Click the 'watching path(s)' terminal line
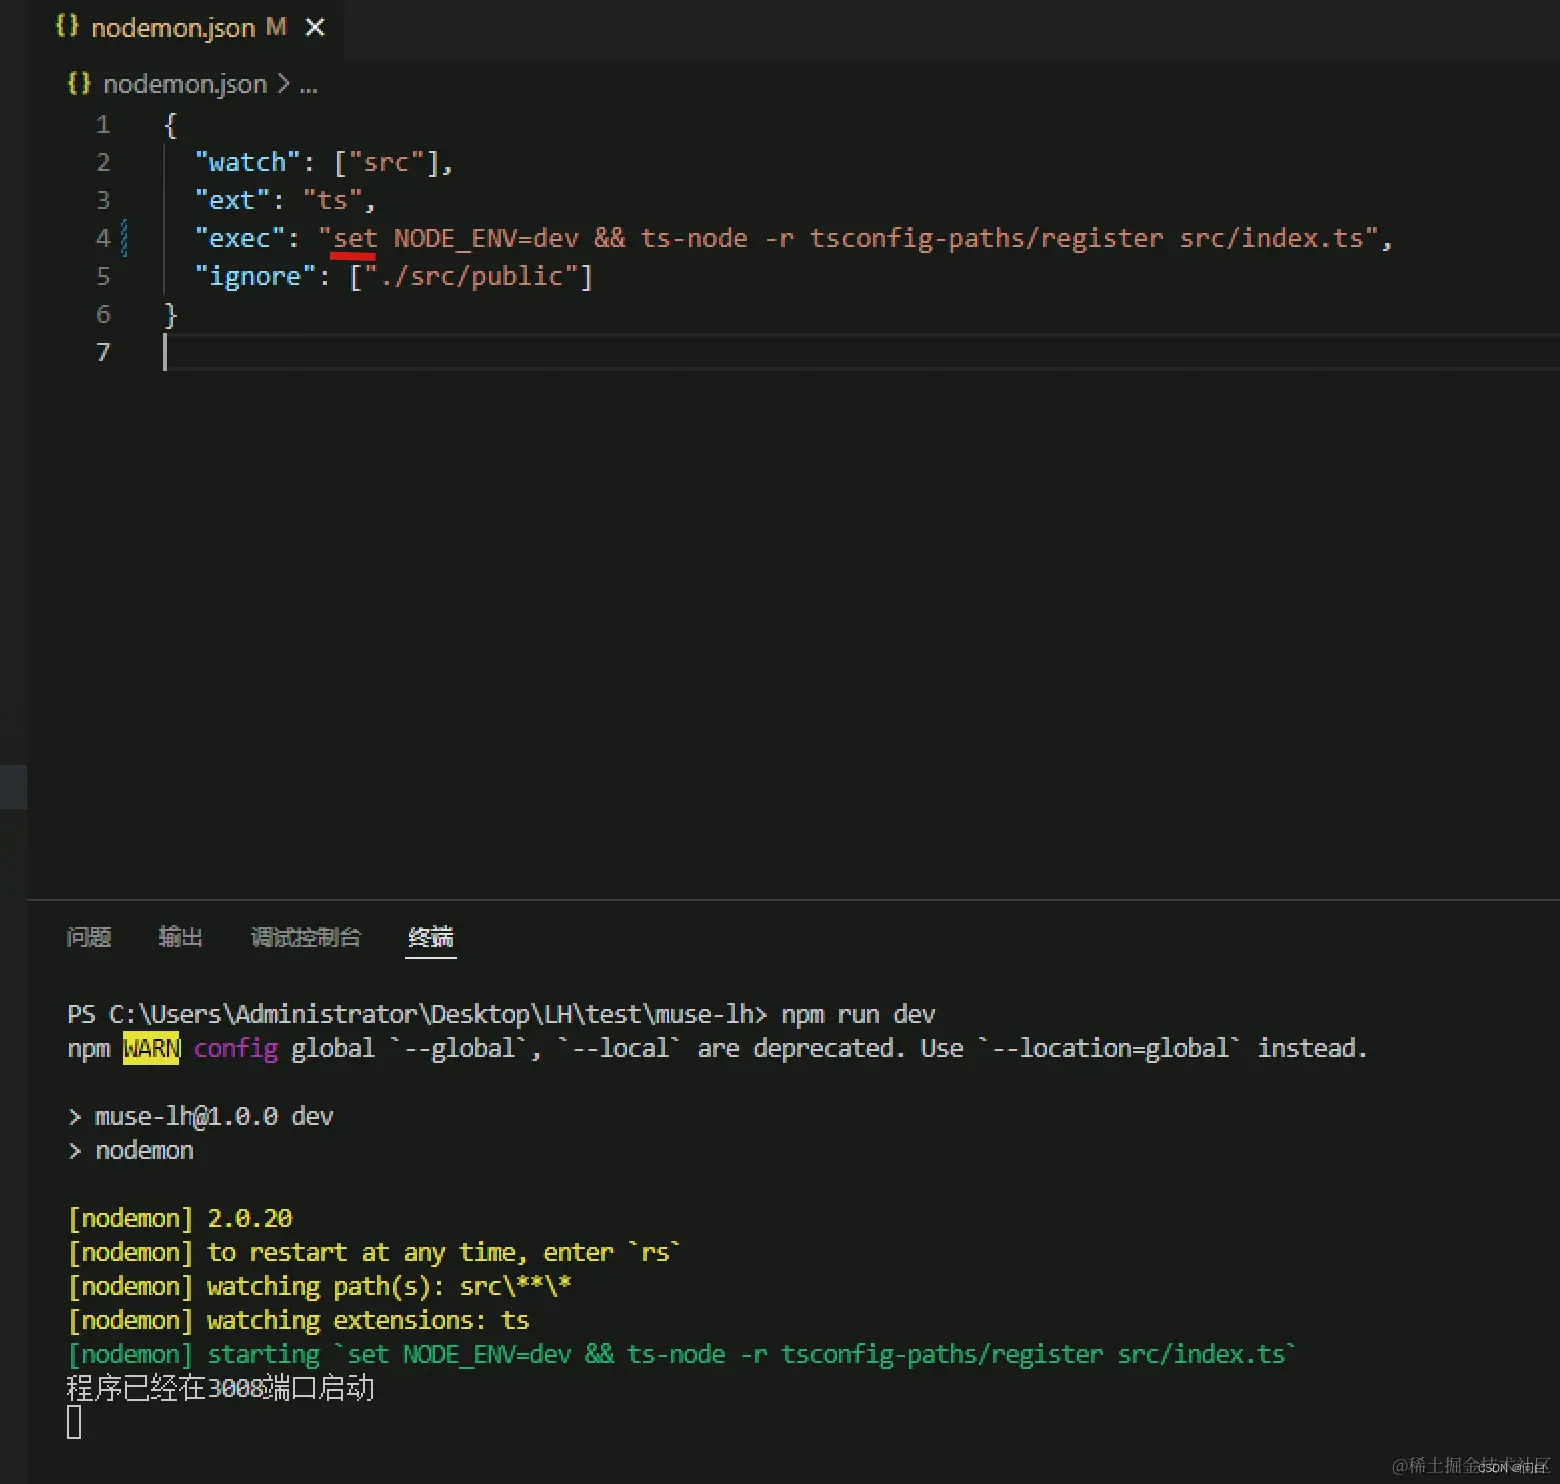This screenshot has width=1560, height=1484. [x=320, y=1287]
